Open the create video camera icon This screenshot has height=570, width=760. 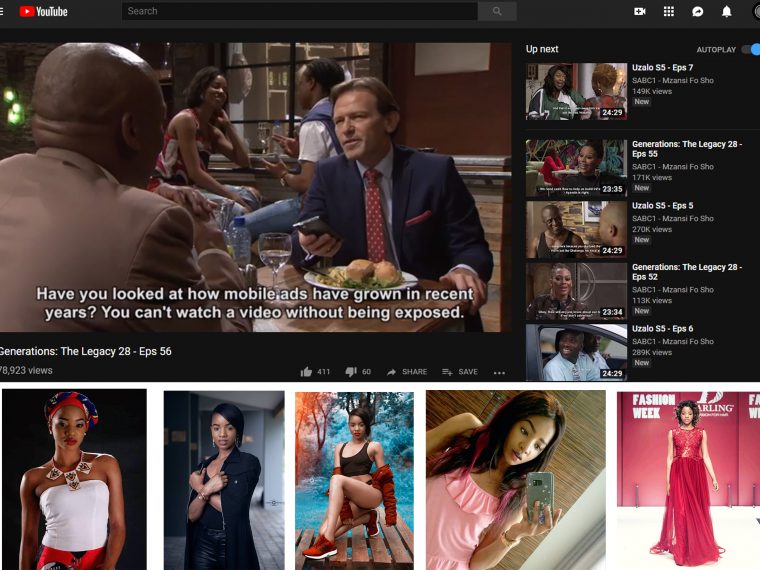coord(640,12)
